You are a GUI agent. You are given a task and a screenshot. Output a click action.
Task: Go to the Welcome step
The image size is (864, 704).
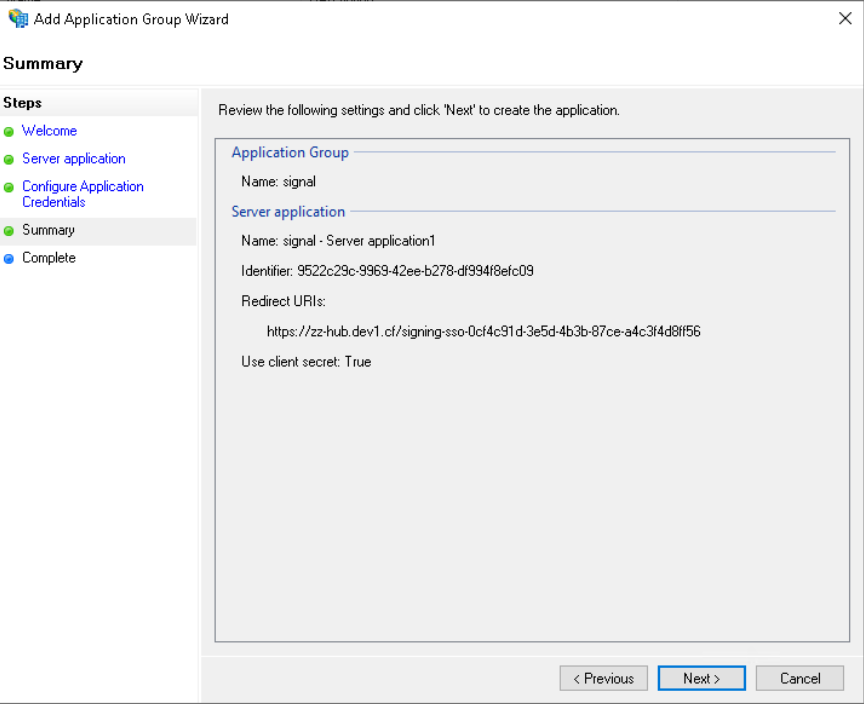click(49, 131)
